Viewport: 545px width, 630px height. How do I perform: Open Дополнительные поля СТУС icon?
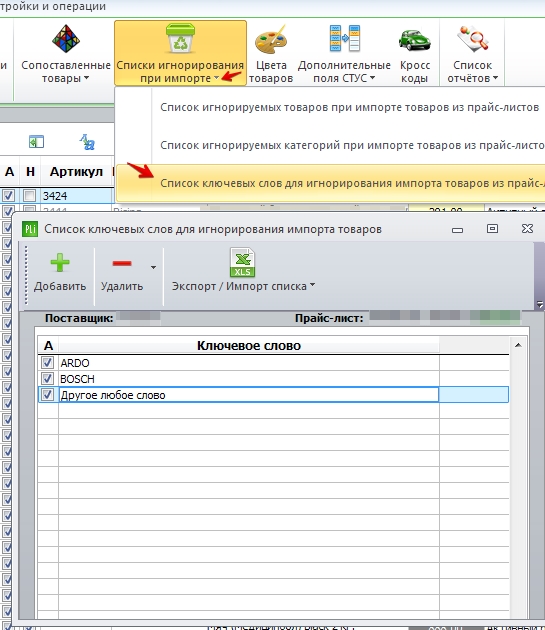344,39
